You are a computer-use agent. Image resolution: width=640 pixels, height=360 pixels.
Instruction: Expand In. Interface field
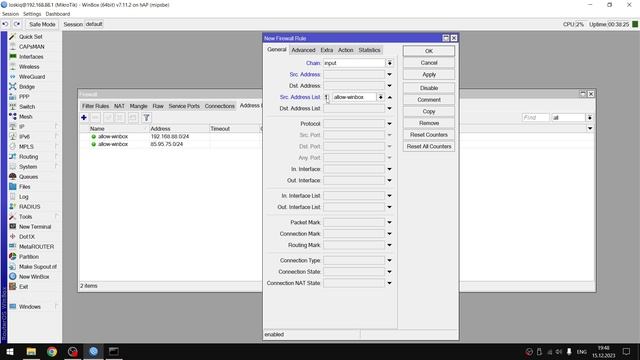point(389,169)
